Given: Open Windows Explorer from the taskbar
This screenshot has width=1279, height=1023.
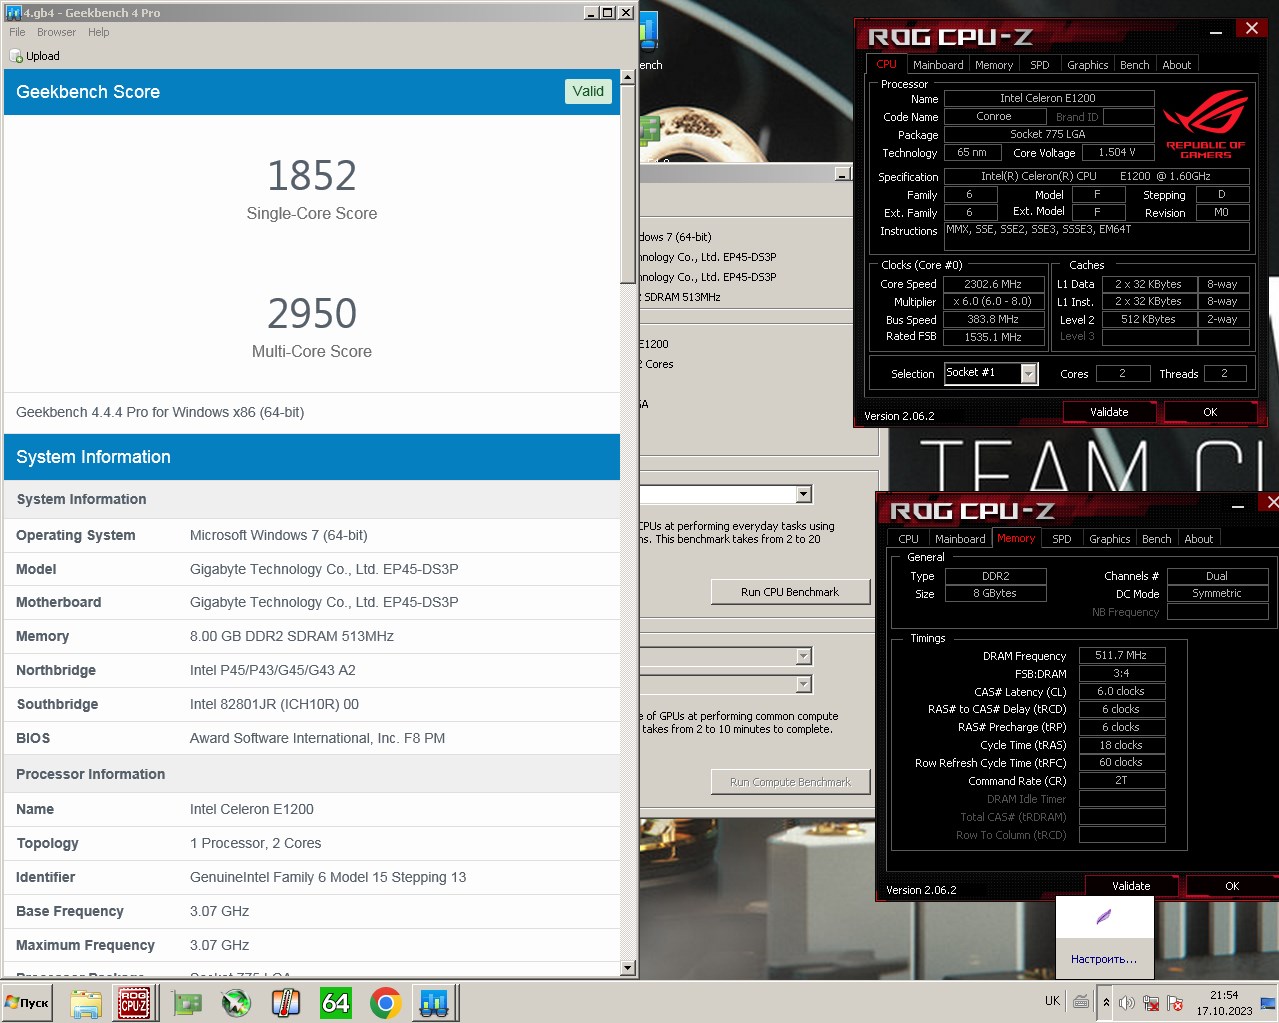Looking at the screenshot, I should click(86, 1003).
